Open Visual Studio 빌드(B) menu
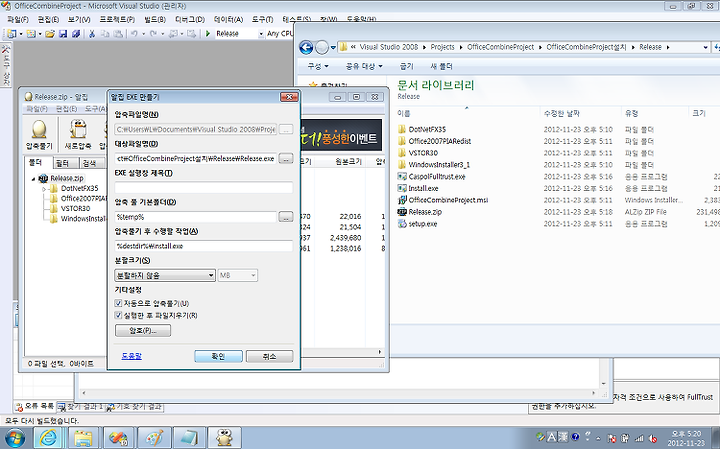Image resolution: width=720 pixels, height=449 pixels. 155,19
